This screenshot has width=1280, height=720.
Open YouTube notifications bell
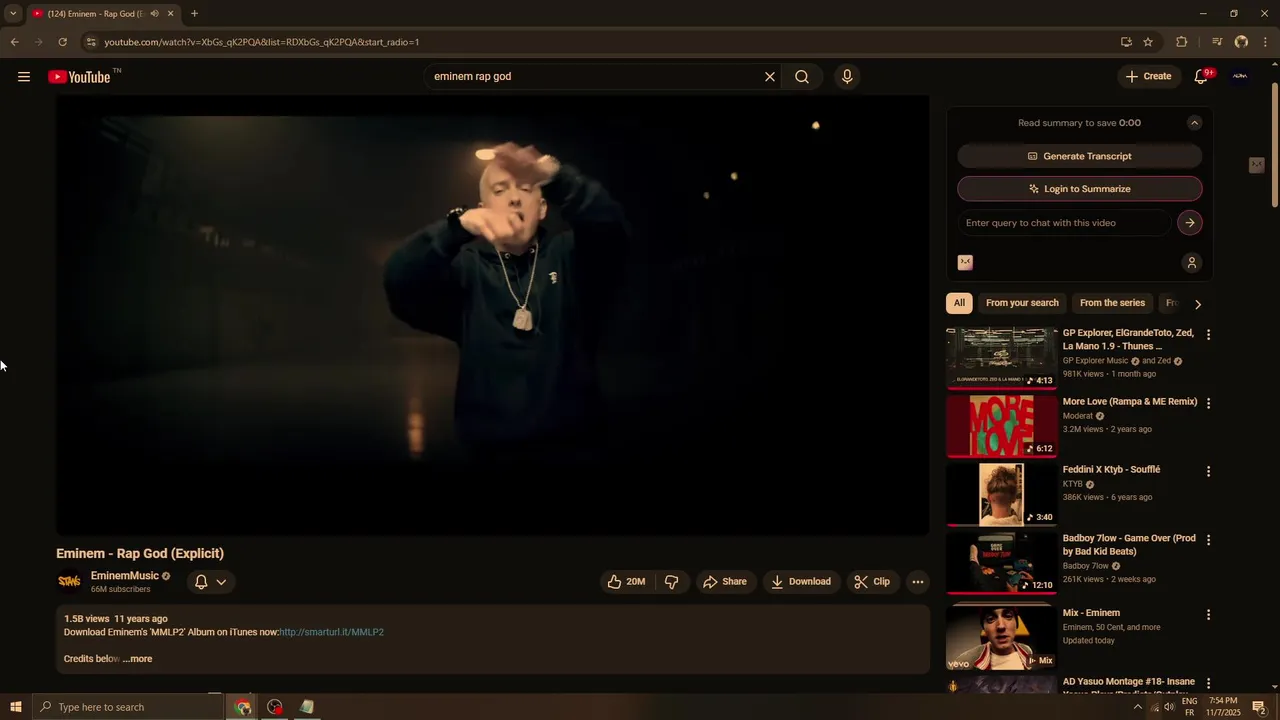[x=1202, y=77]
